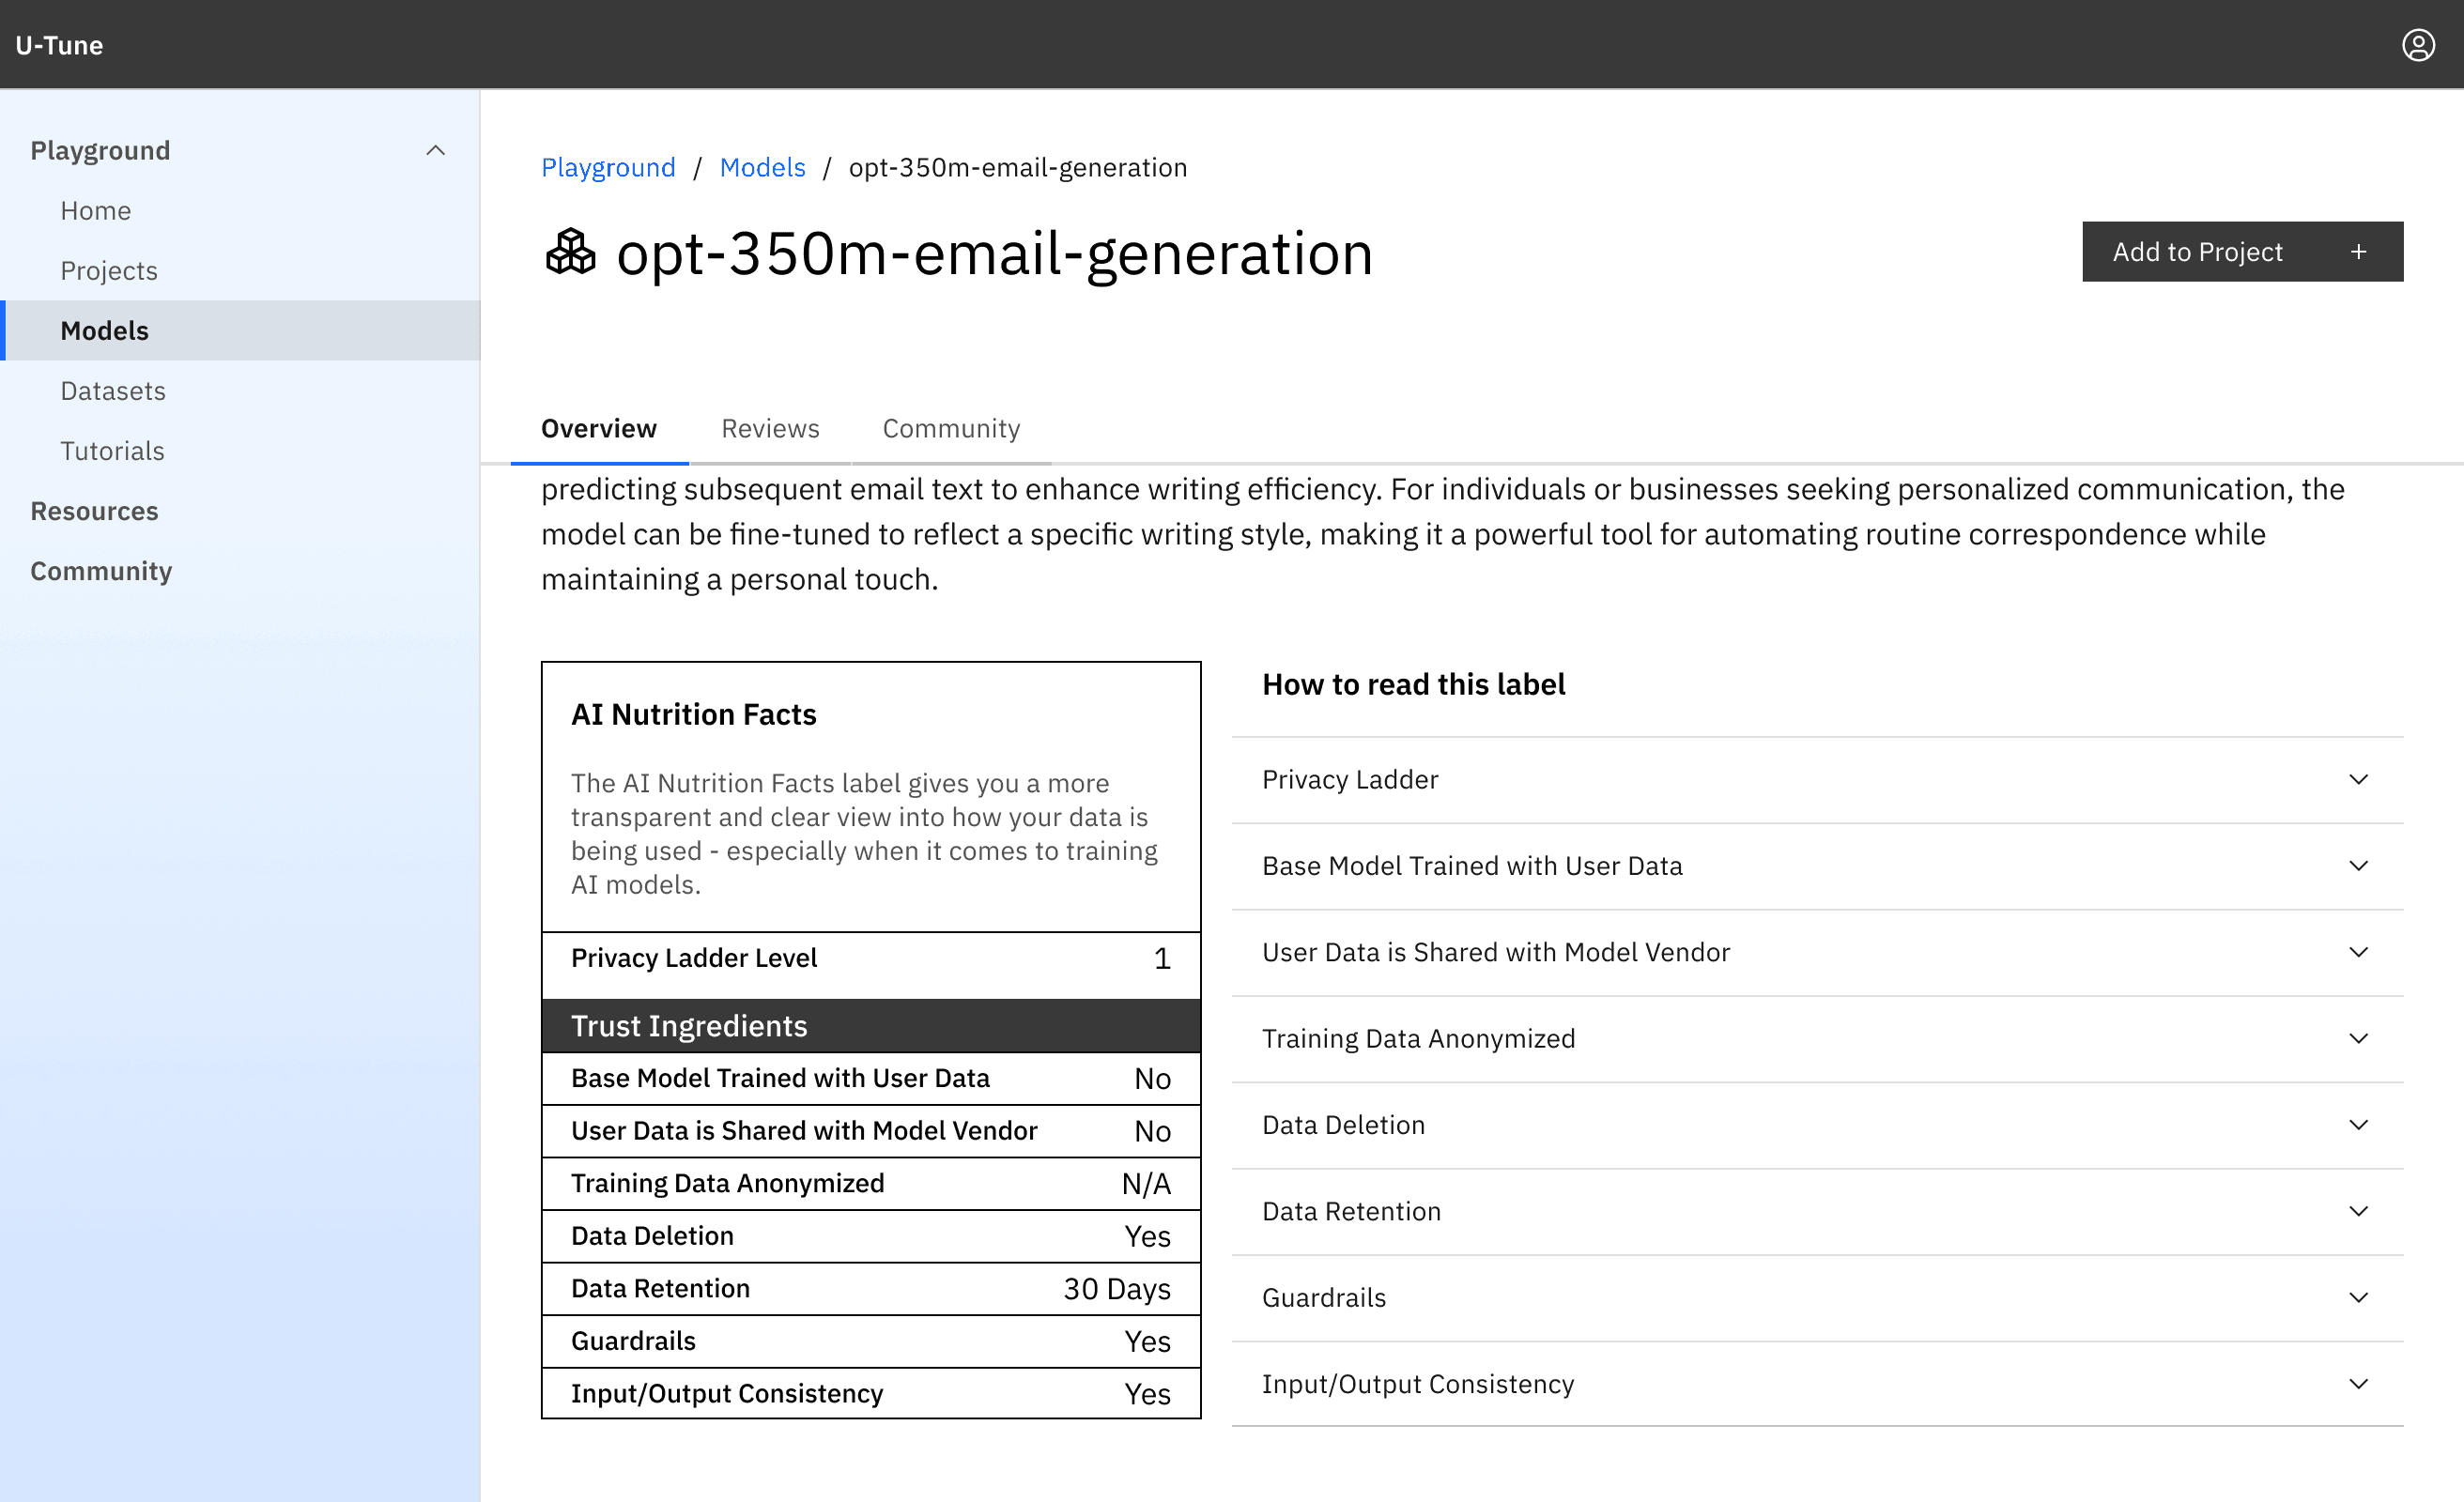Switch to the Community tab
The width and height of the screenshot is (2464, 1502).
pyautogui.click(x=950, y=429)
